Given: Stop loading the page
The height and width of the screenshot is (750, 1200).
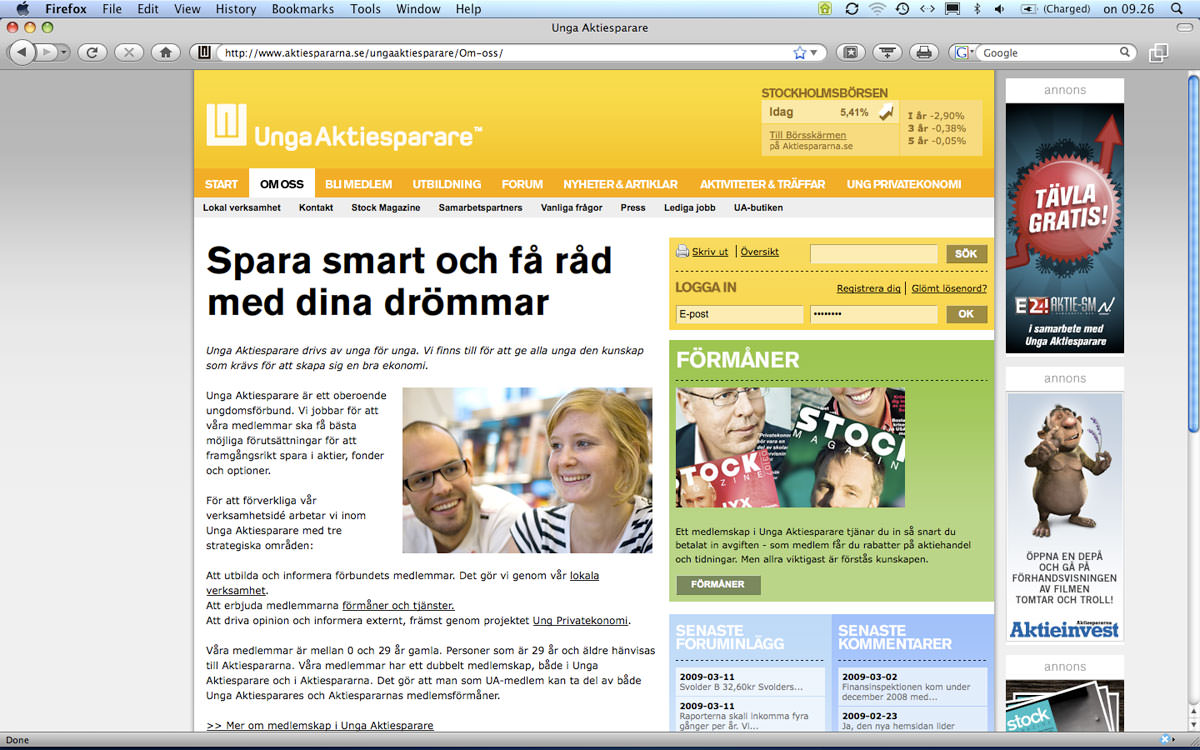Looking at the screenshot, I should [x=128, y=52].
